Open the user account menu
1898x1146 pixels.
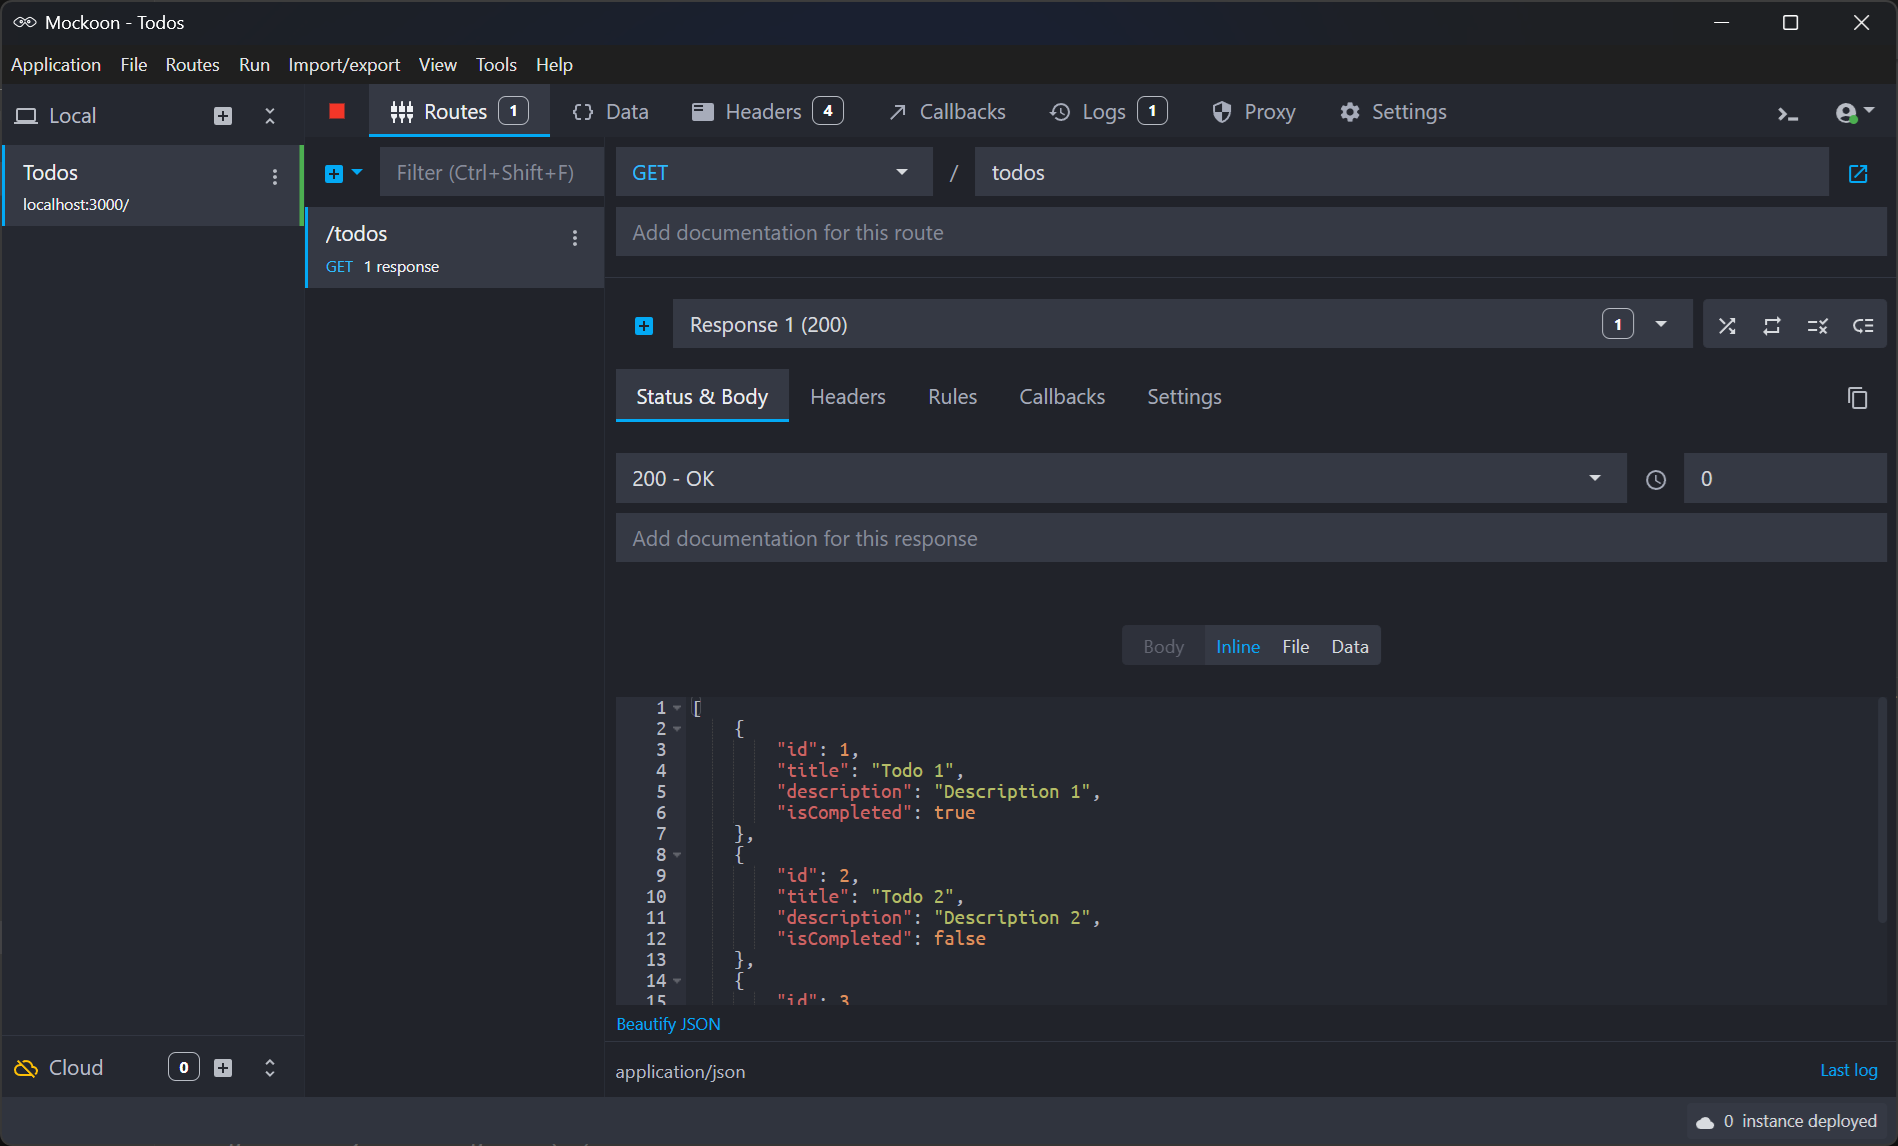coord(1854,113)
